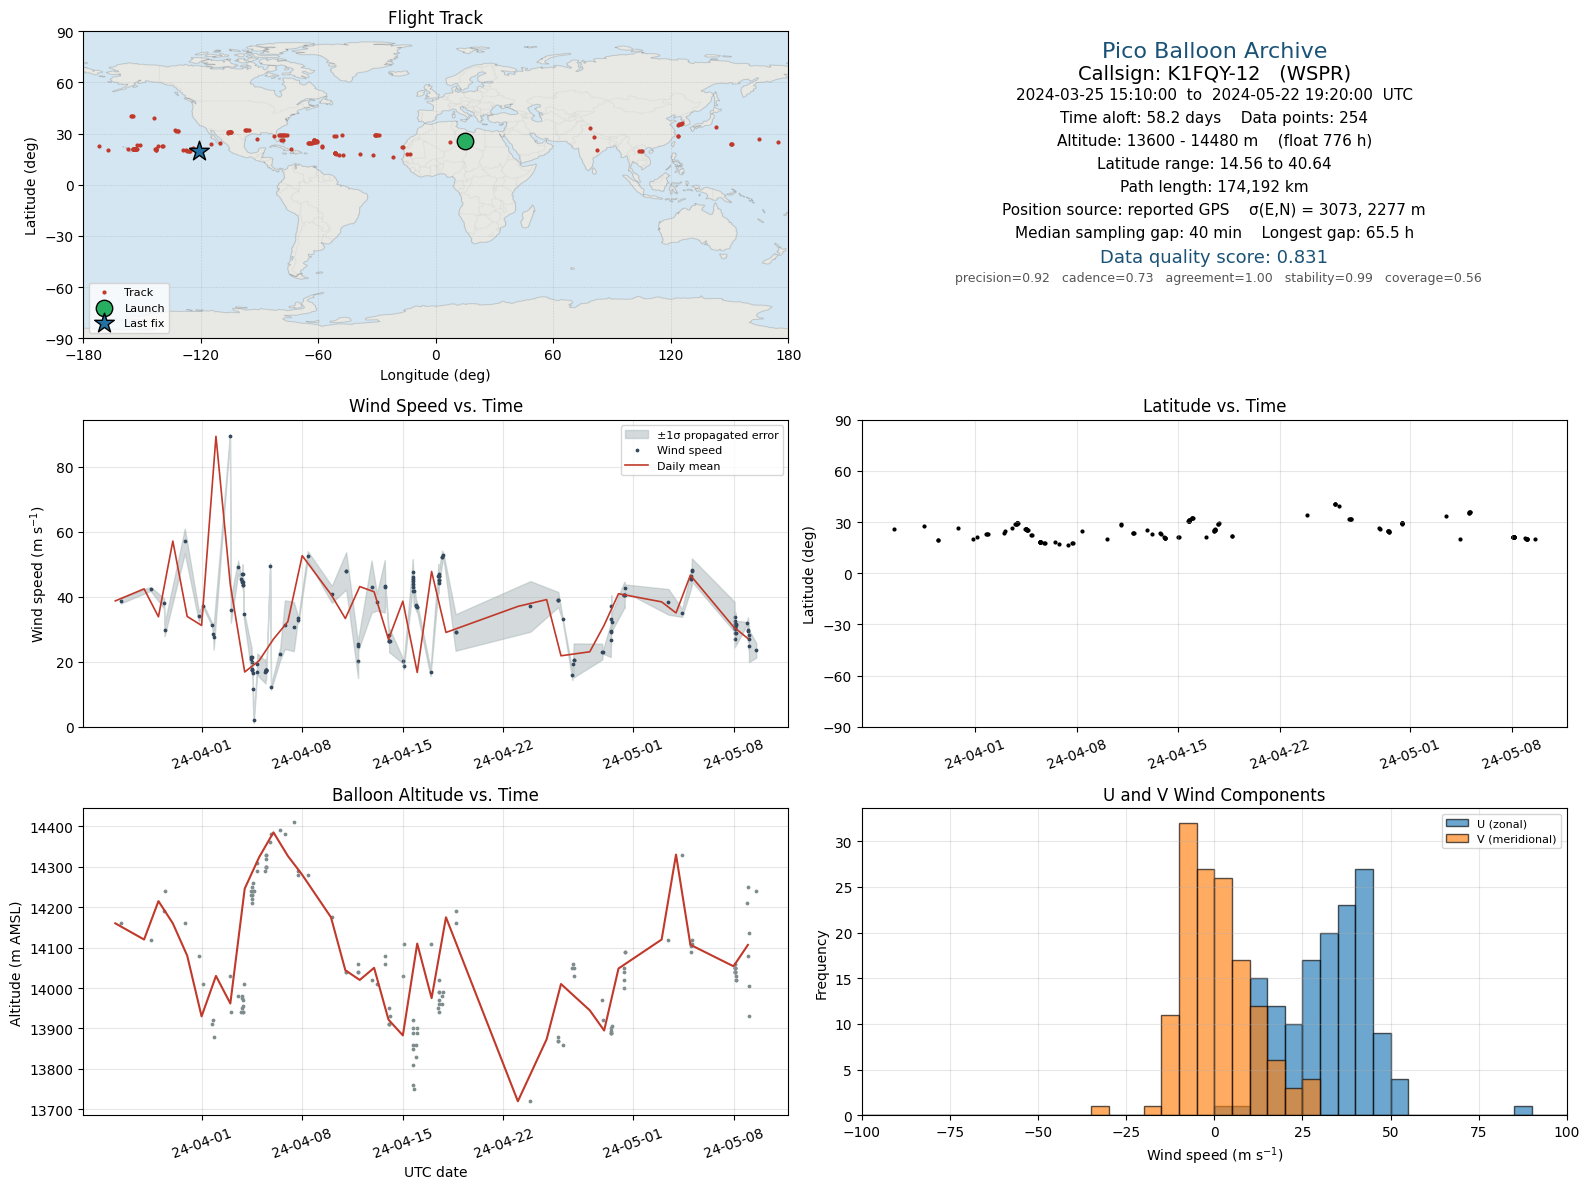
Task: Click the "Time aloft: 58.2 days" line
Action: click(1214, 118)
